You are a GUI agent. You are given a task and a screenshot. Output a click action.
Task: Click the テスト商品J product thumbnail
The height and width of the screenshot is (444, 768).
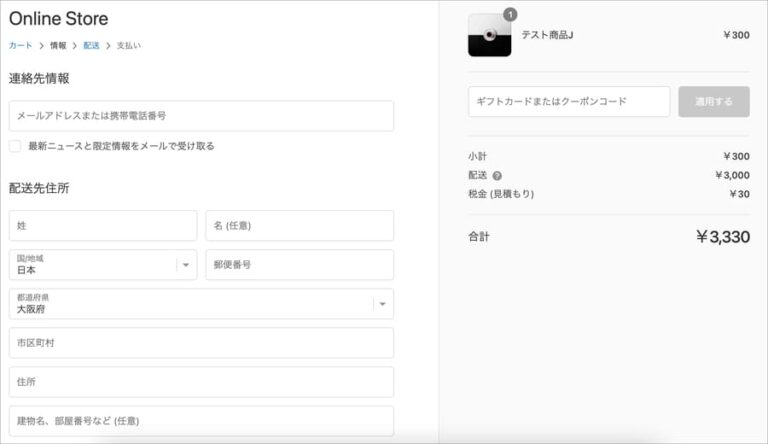coord(489,35)
